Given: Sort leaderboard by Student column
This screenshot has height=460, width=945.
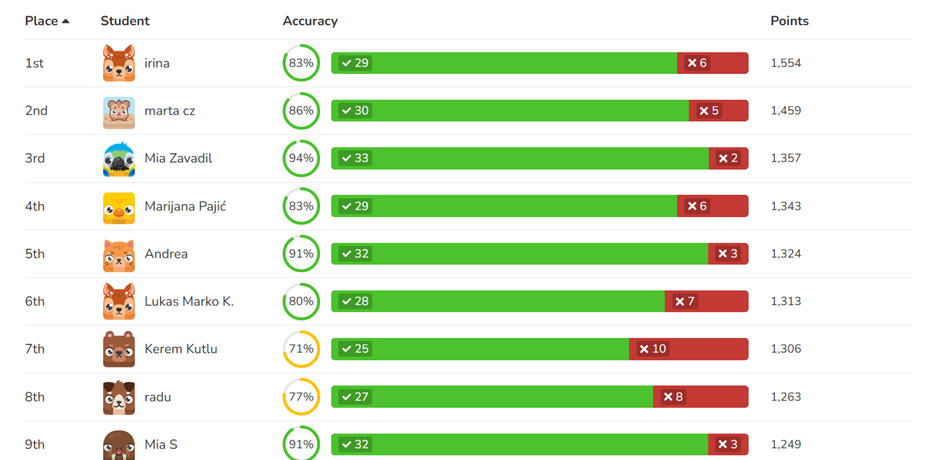Looking at the screenshot, I should pos(125,21).
